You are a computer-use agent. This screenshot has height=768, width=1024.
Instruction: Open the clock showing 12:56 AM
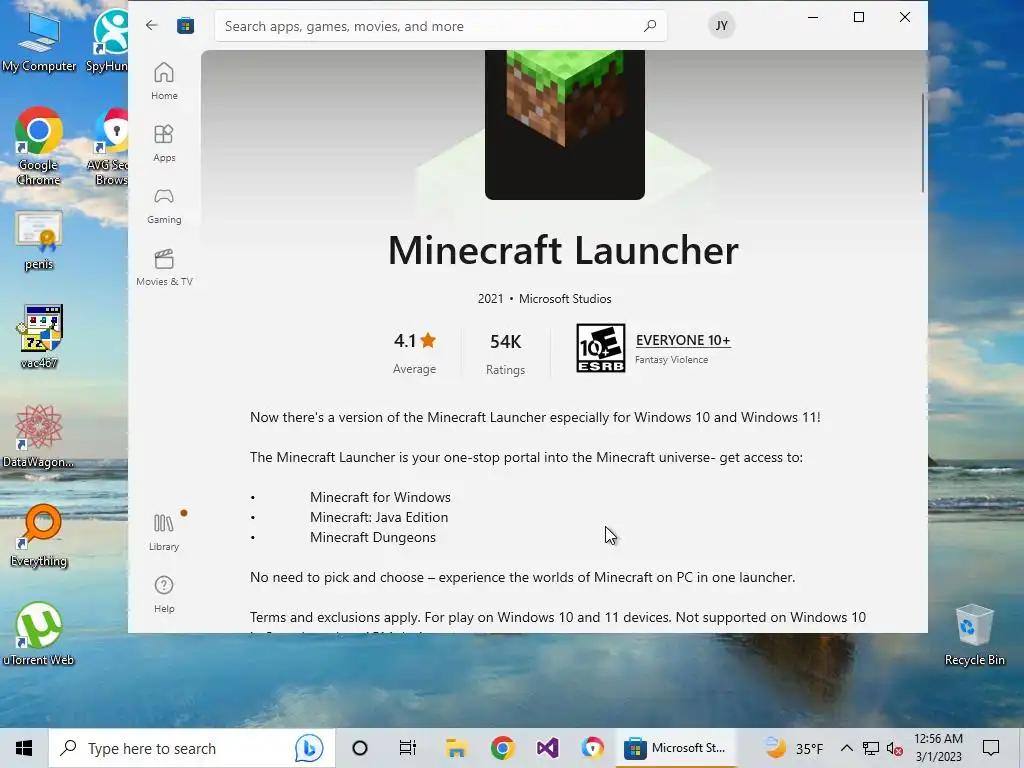[x=938, y=748]
